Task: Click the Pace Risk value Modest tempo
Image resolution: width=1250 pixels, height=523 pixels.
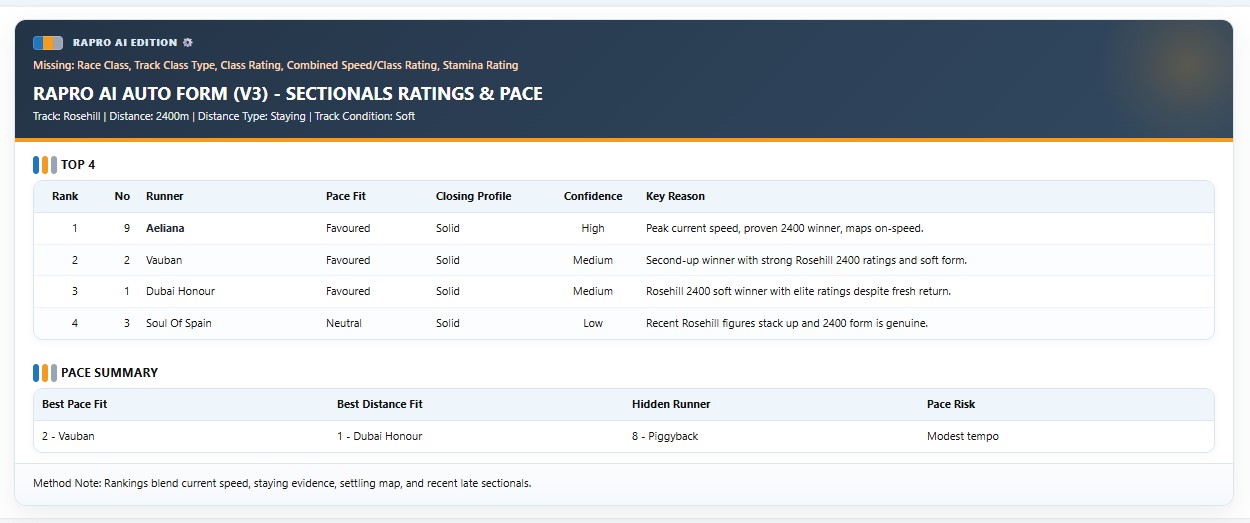Action: [x=962, y=436]
